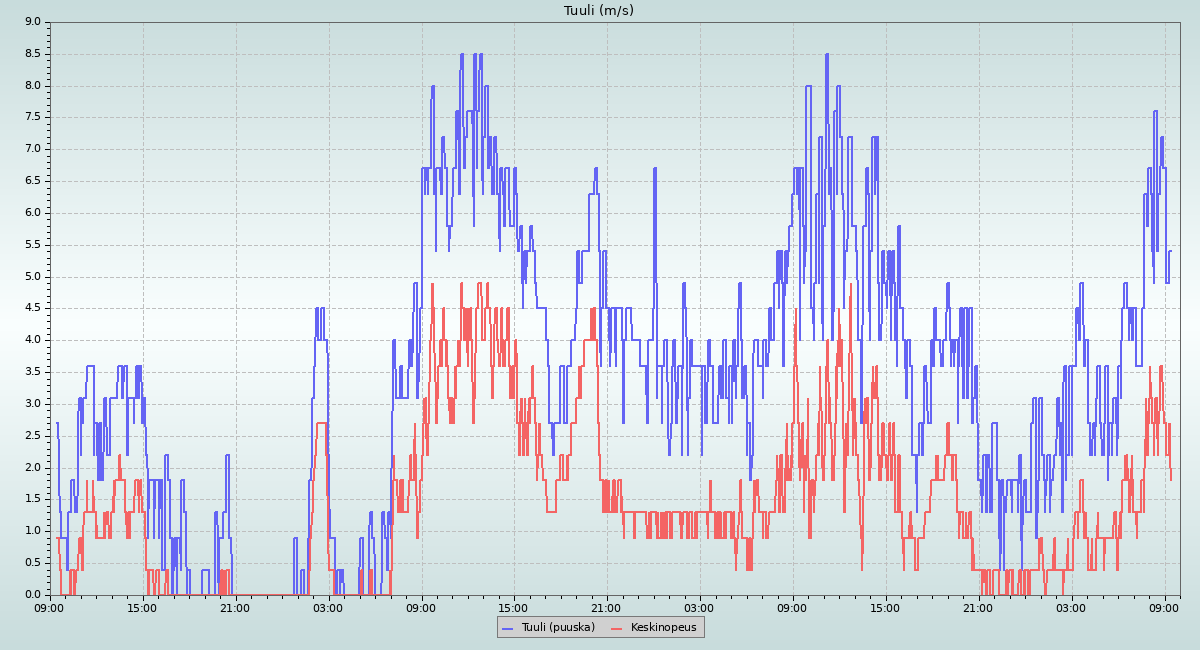The image size is (1200, 650).
Task: Click the leftmost 09:00 time axis label
Action: tap(49, 607)
